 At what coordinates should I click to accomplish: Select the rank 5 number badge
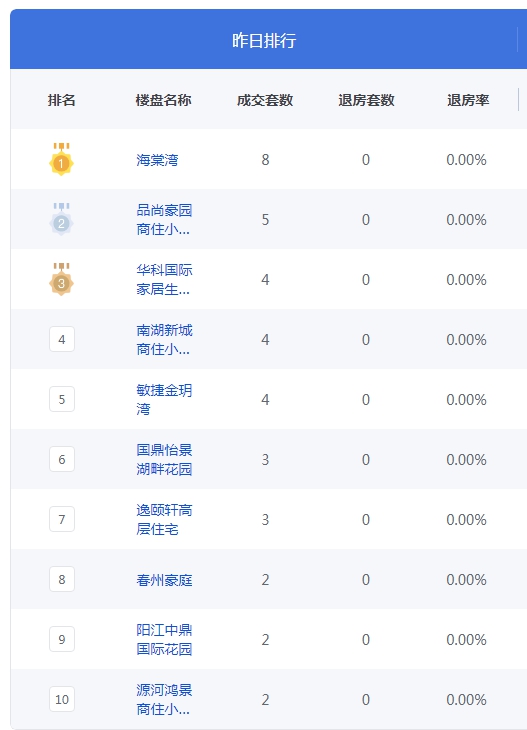pyautogui.click(x=62, y=399)
